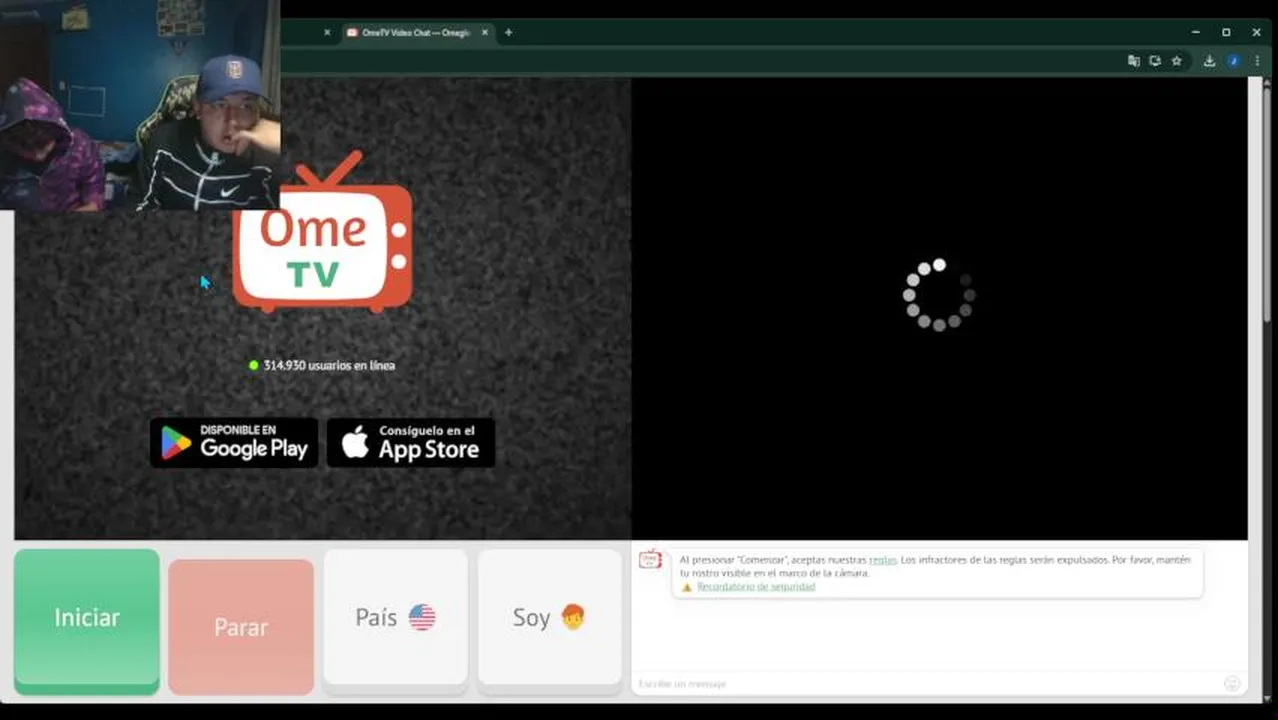Click the webcam overlay thumbnail
This screenshot has height=720, width=1278.
pyautogui.click(x=140, y=105)
